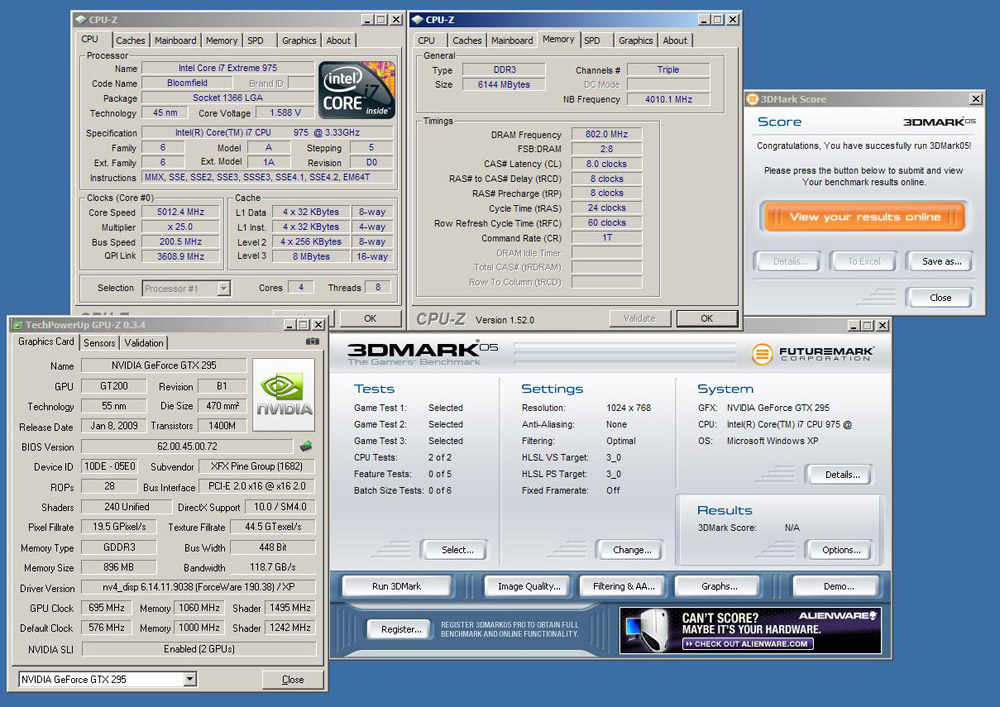Click the Demo... button
Screen dimensions: 1000x707
[x=838, y=587]
